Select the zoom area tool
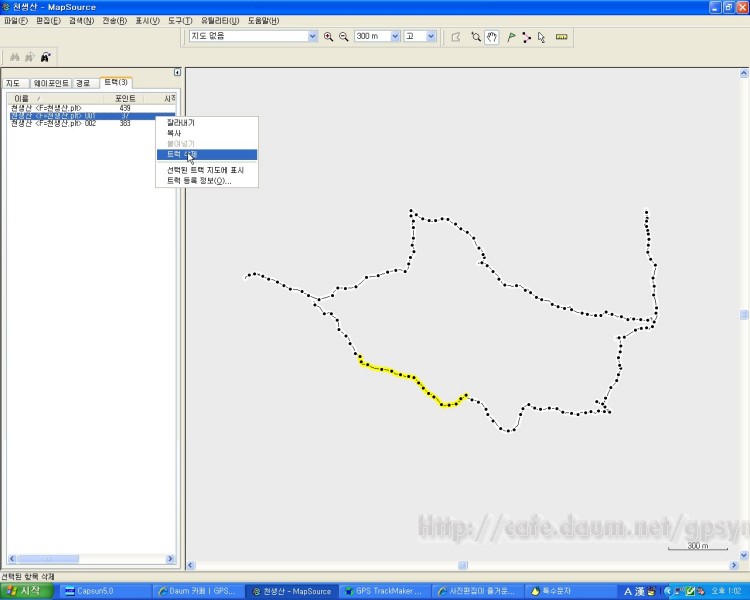 [x=475, y=37]
